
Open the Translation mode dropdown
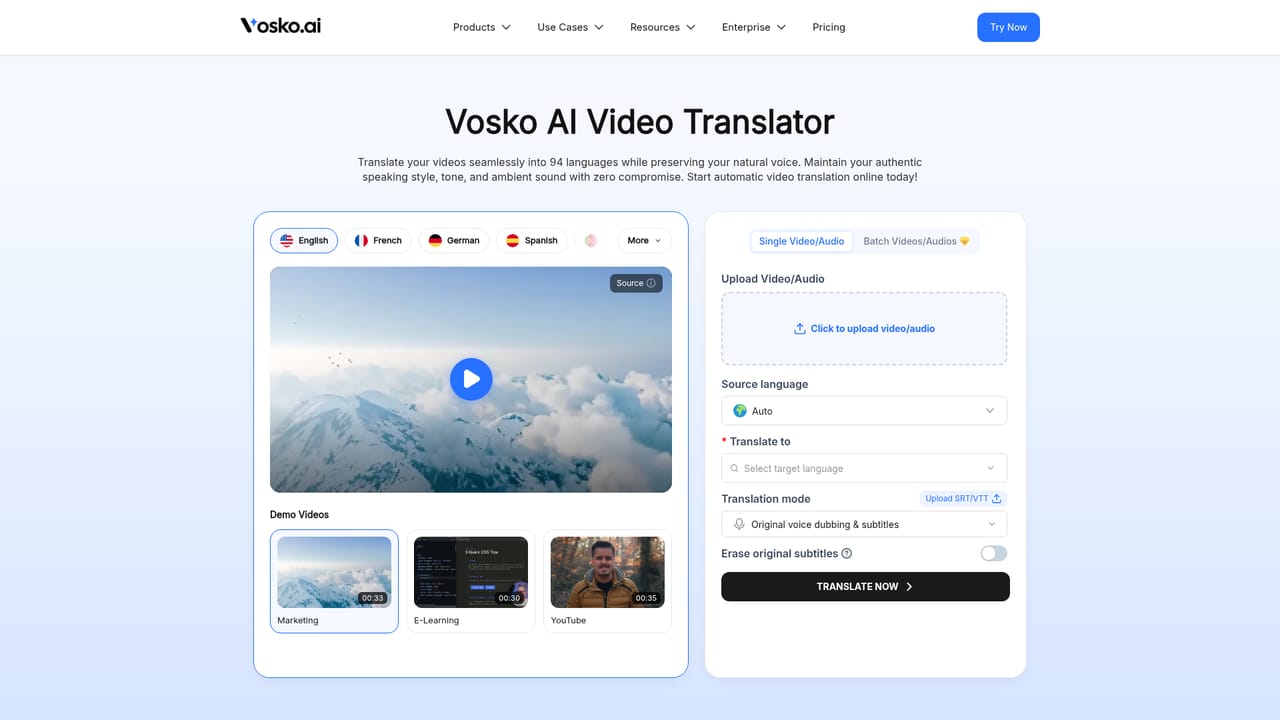pyautogui.click(x=864, y=524)
